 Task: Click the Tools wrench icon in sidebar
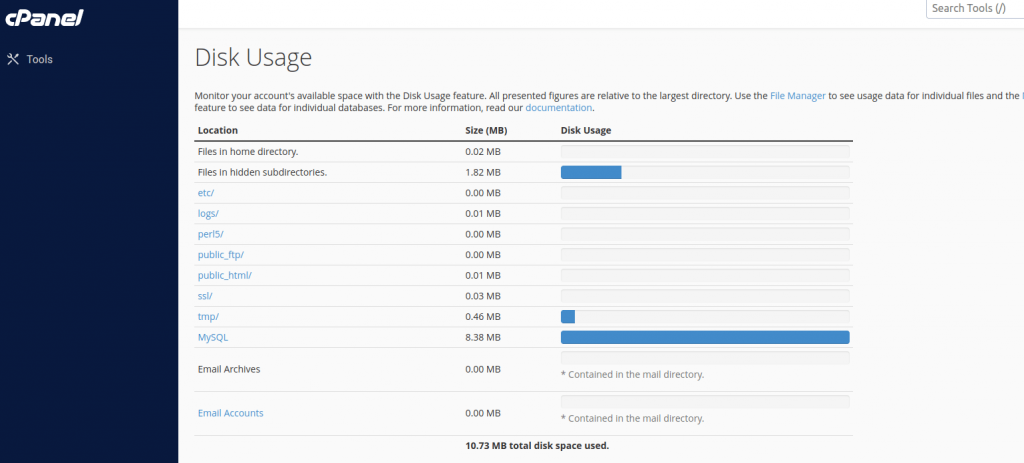pos(13,59)
